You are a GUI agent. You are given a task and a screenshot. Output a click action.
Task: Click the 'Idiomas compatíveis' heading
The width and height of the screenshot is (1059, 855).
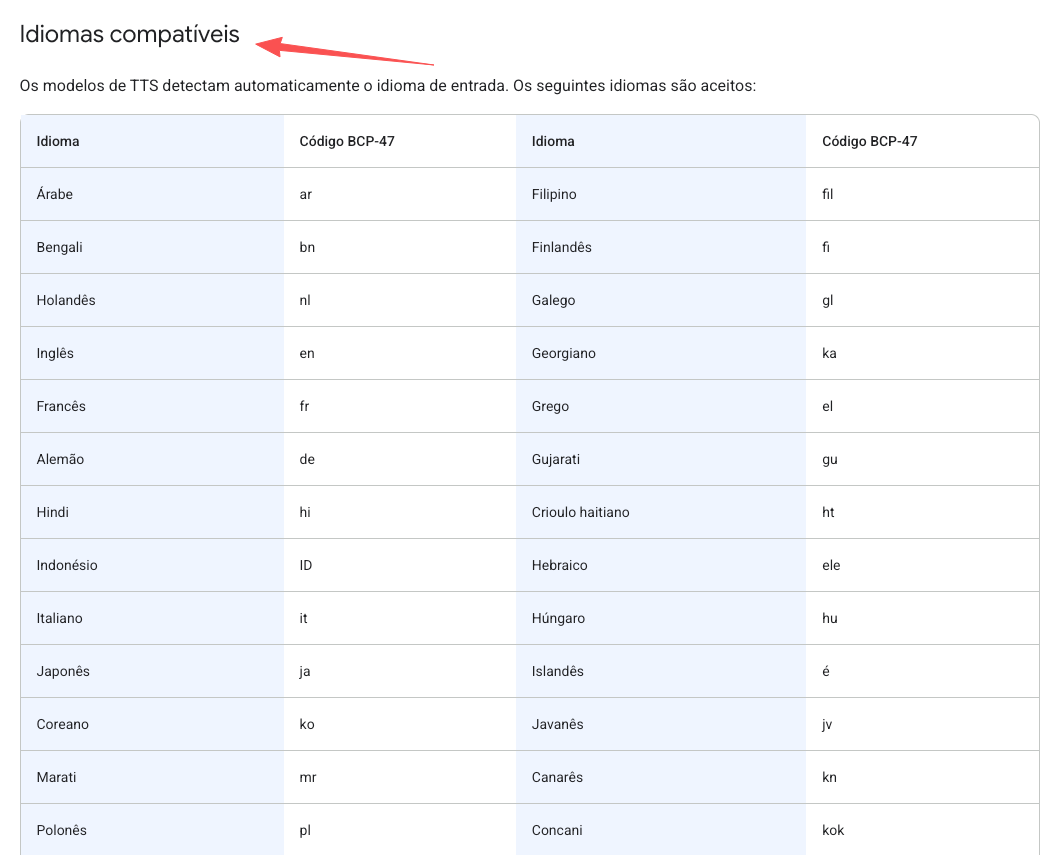tap(129, 34)
